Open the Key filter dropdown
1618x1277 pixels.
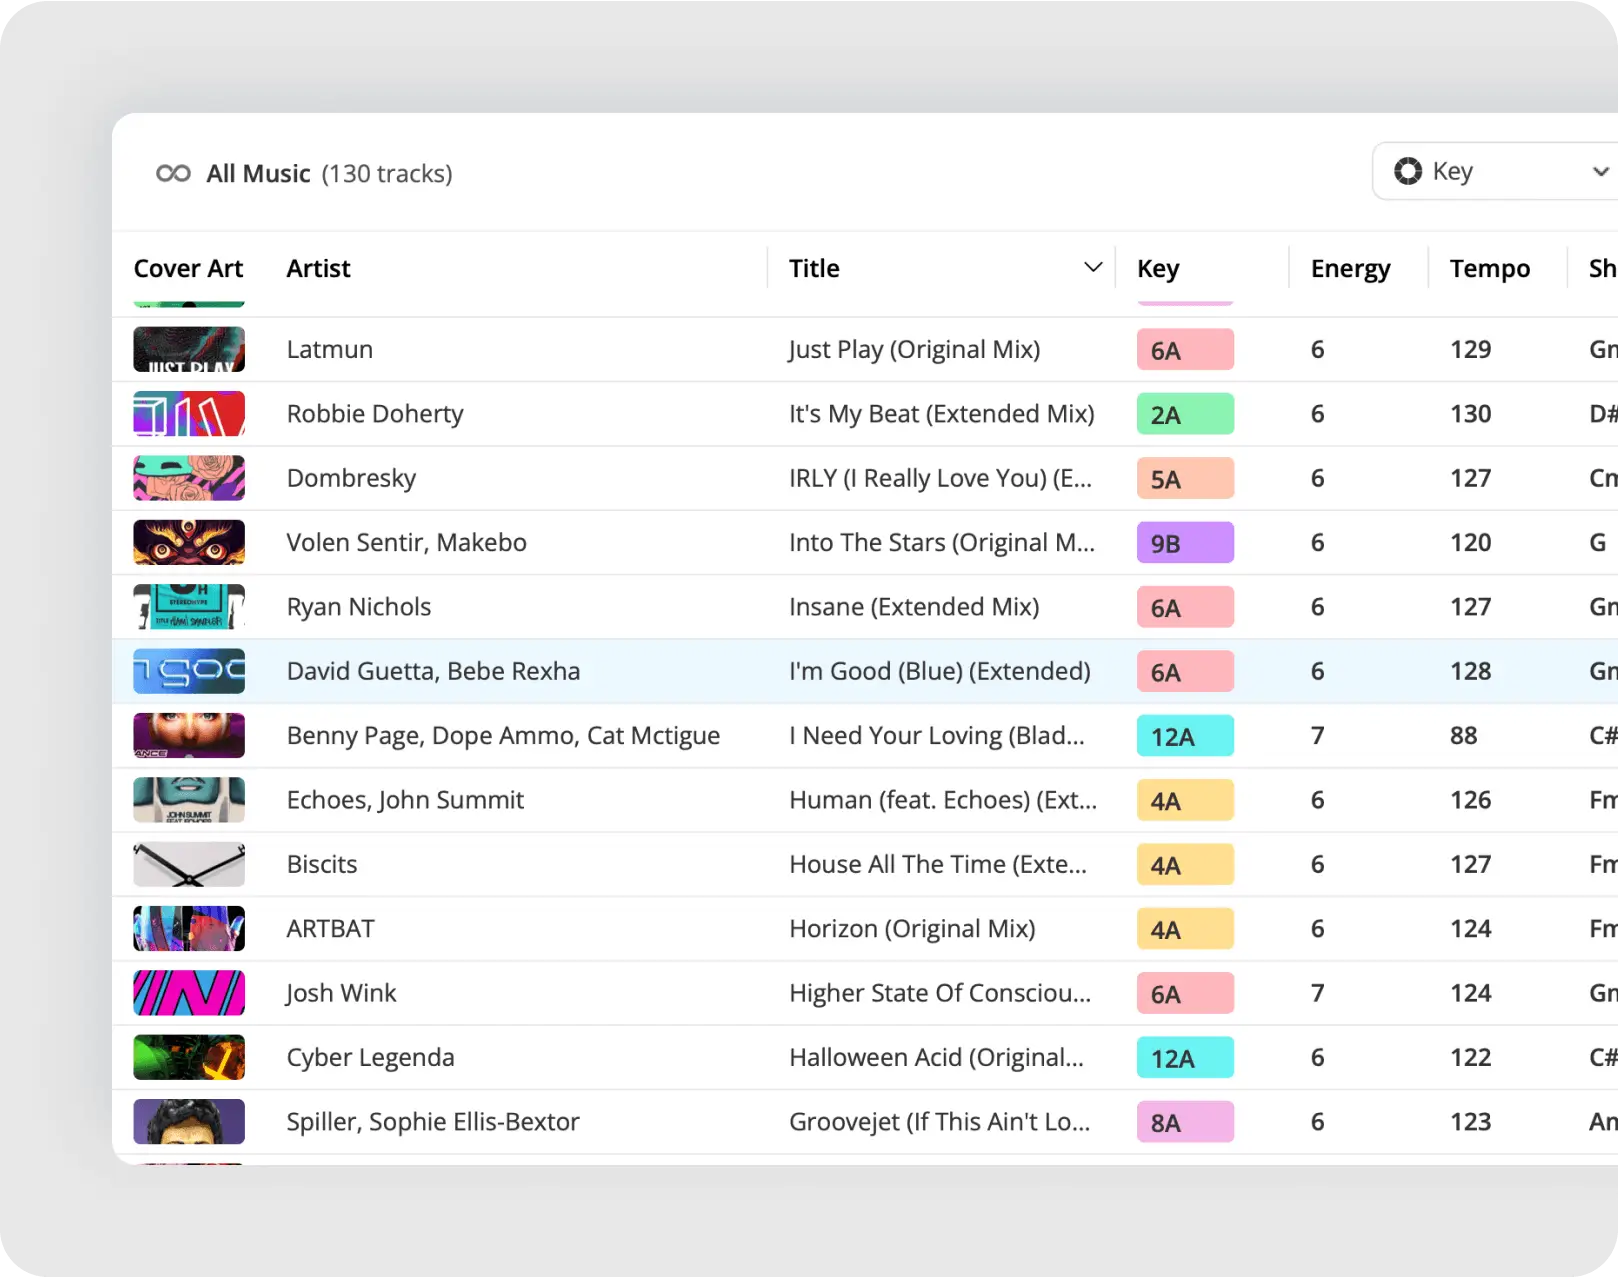tap(1500, 172)
